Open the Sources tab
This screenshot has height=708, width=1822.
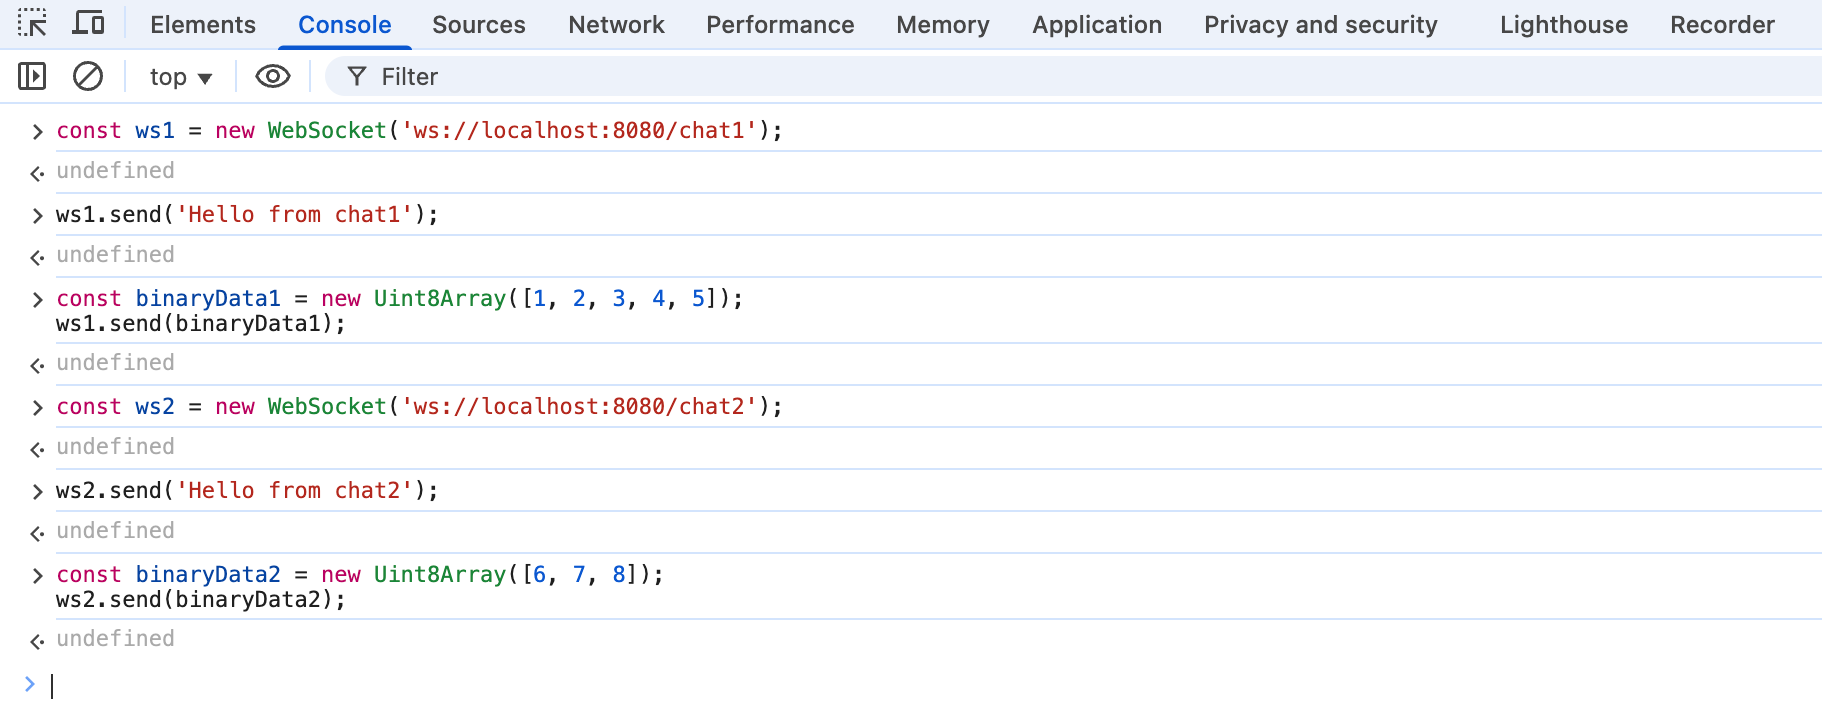click(478, 25)
